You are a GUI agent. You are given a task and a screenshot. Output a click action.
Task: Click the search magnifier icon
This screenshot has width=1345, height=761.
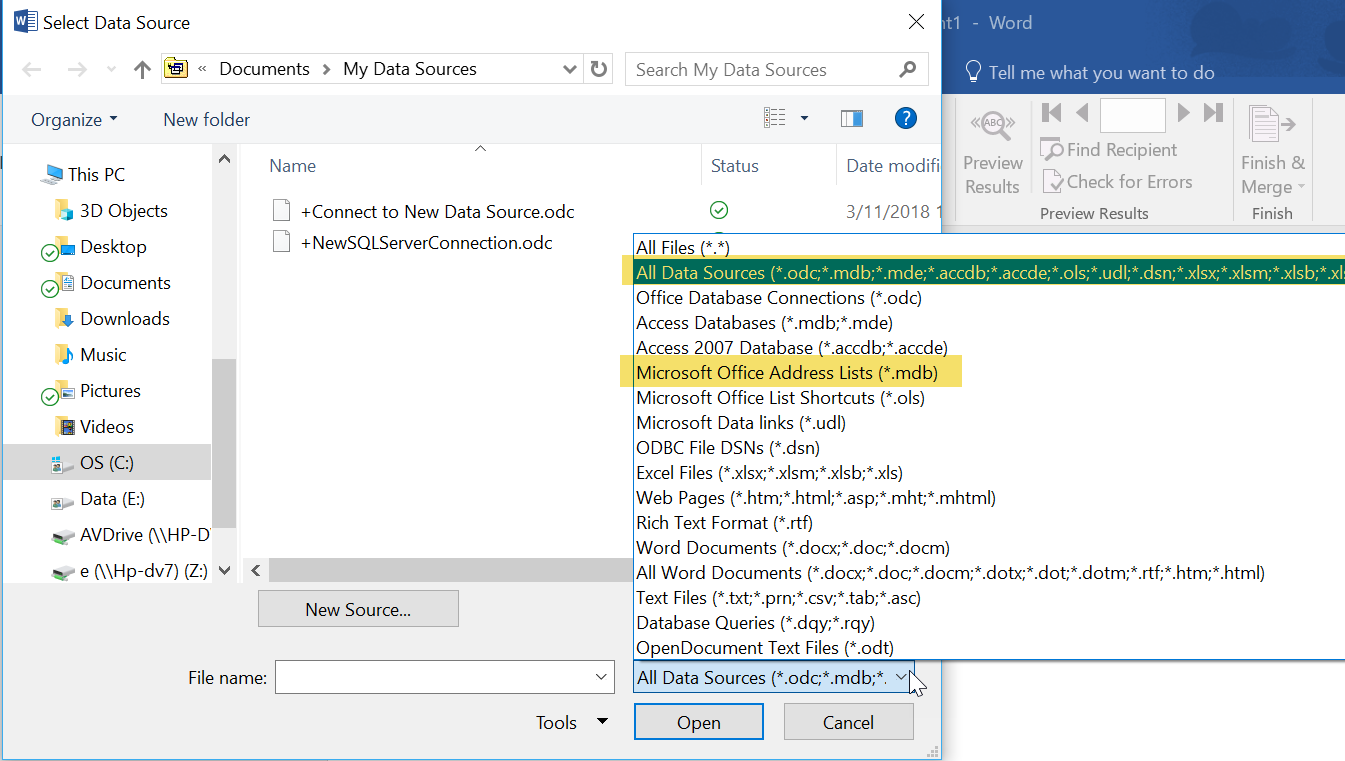click(x=907, y=69)
